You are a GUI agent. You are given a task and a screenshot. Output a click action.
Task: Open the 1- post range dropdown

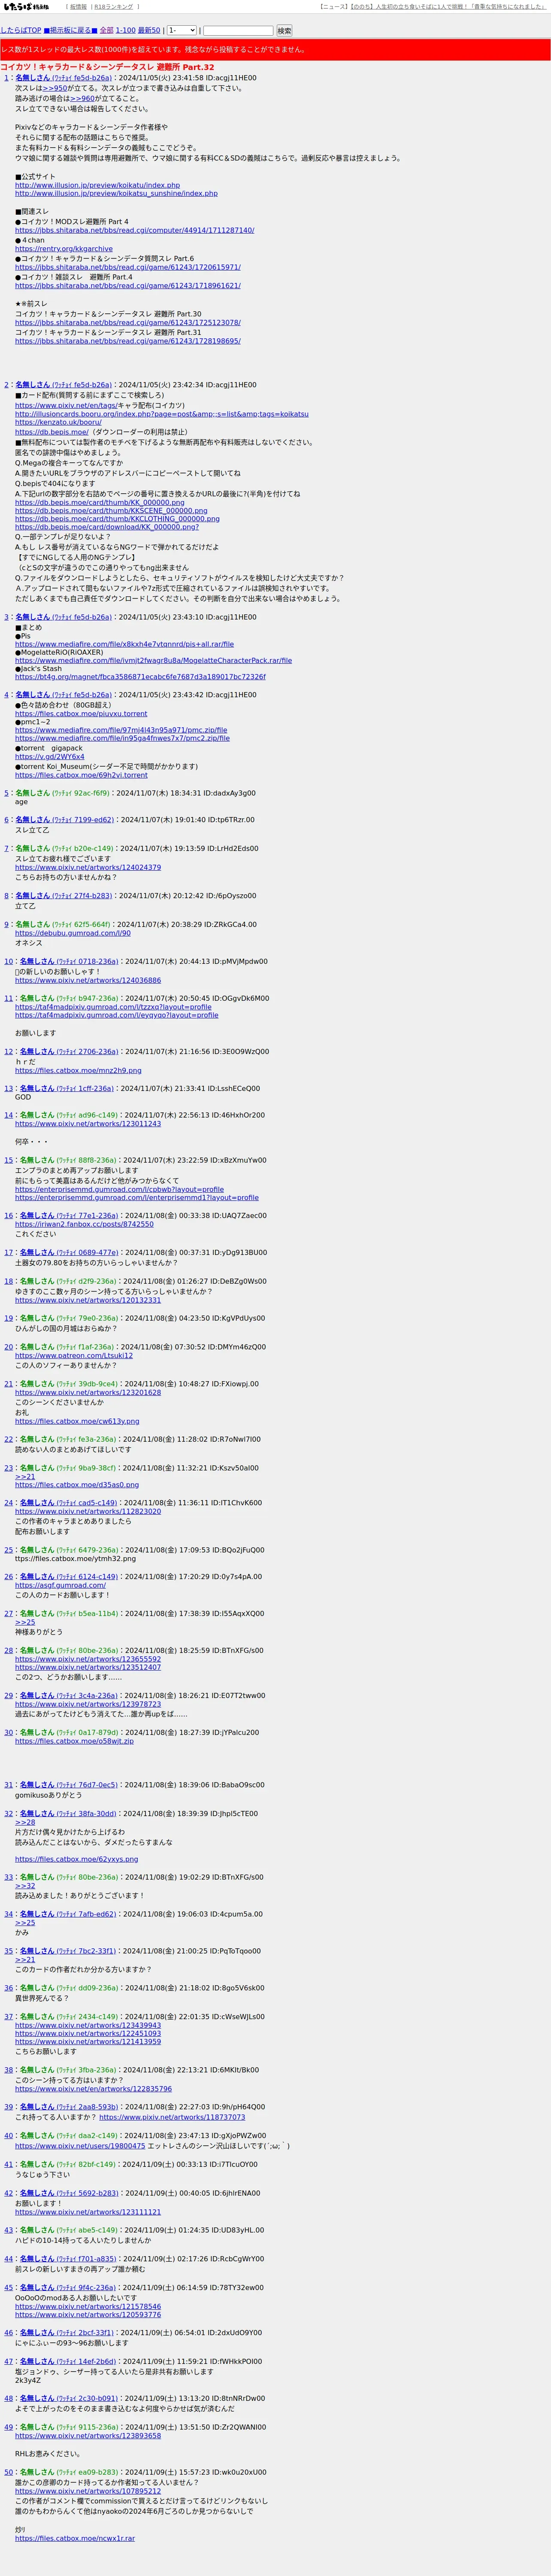181,30
